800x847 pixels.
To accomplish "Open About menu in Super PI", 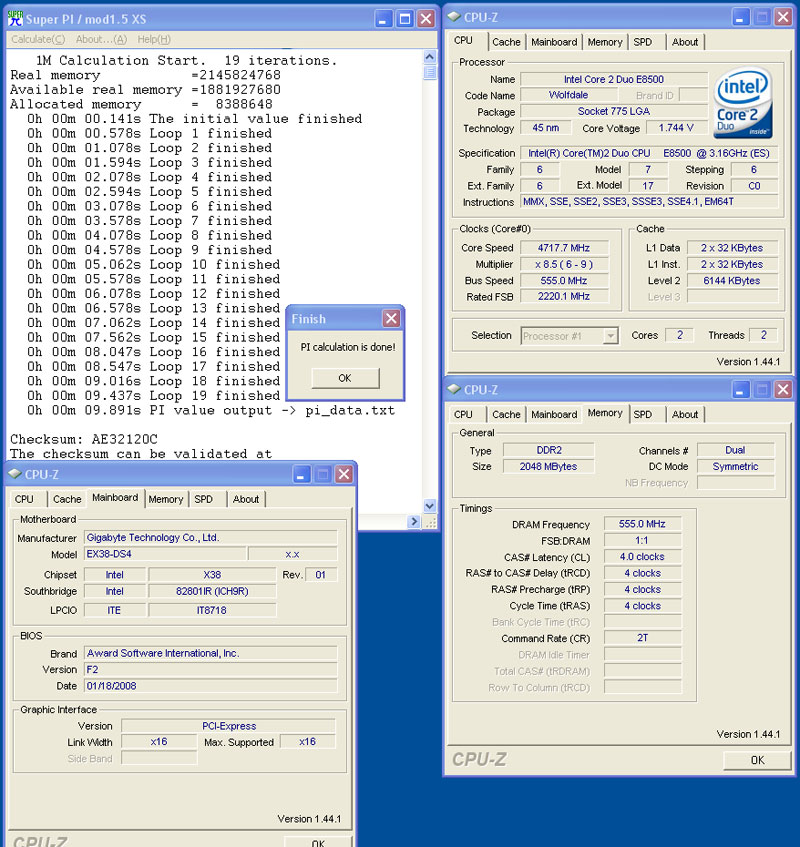I will point(101,39).
